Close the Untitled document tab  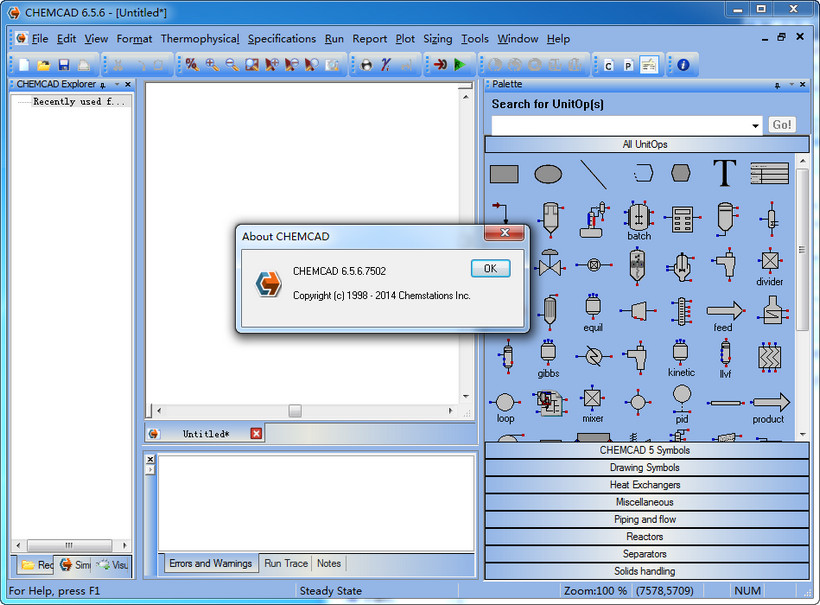coord(256,434)
